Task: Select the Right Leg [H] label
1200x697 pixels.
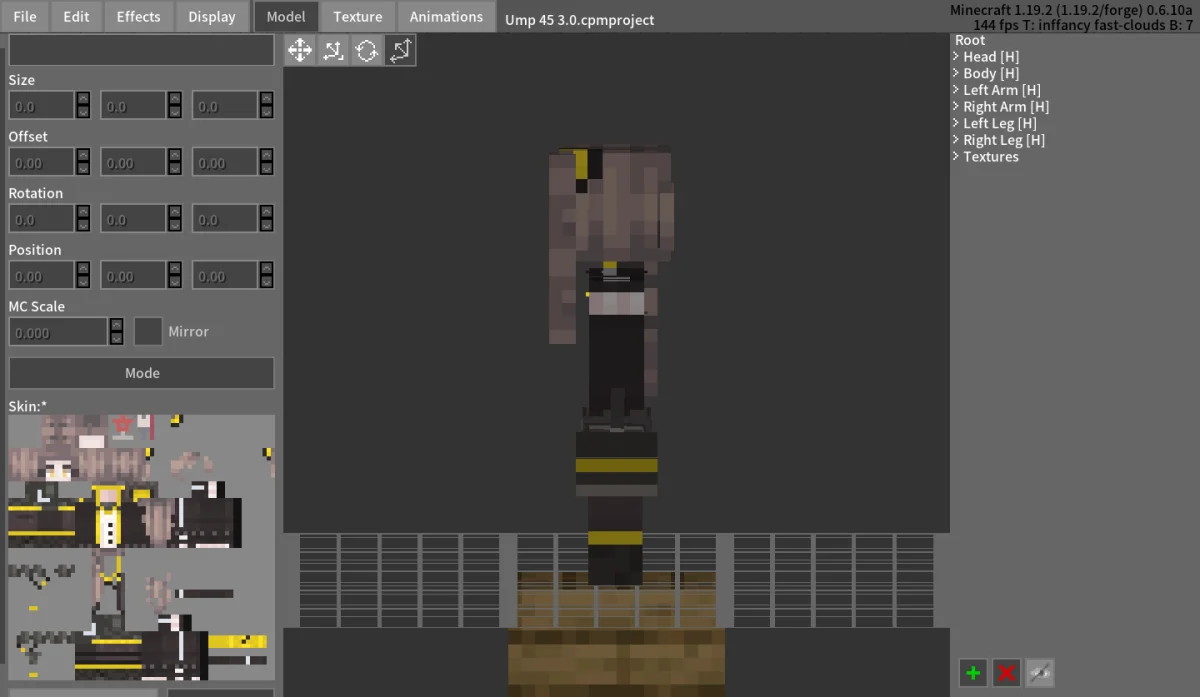Action: click(x=1004, y=140)
